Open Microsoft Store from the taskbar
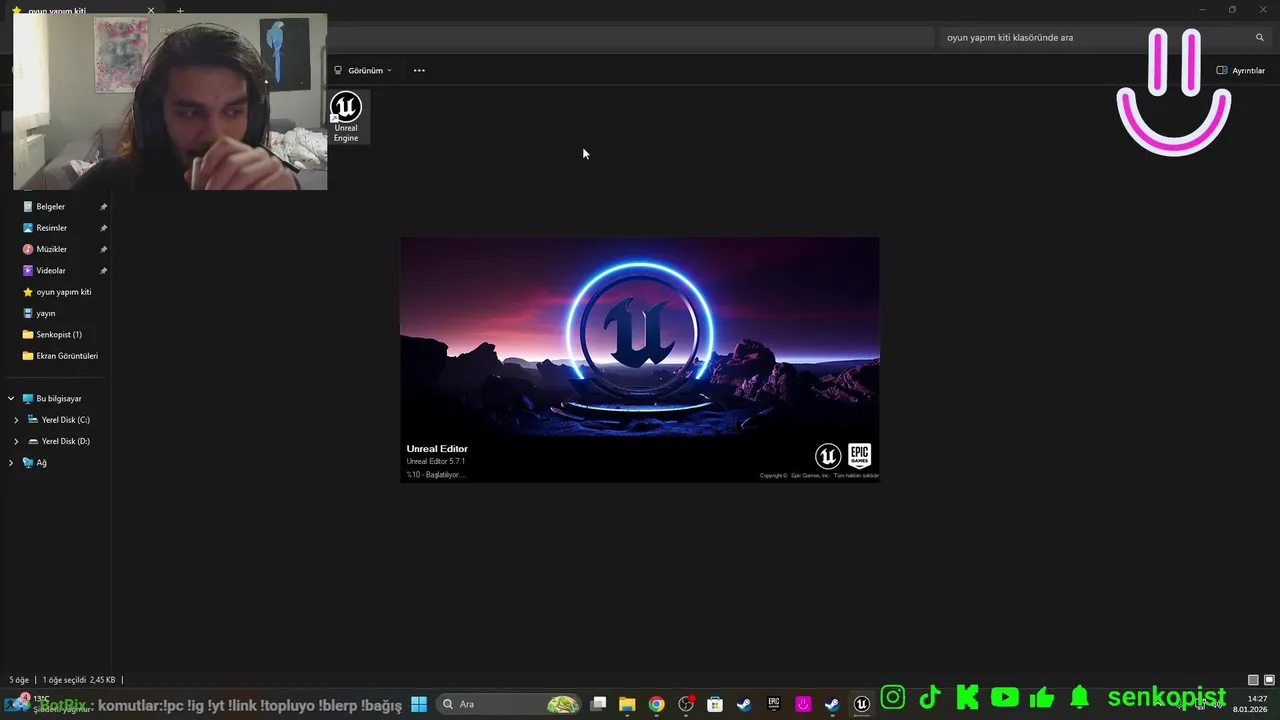1280x720 pixels. [x=715, y=704]
